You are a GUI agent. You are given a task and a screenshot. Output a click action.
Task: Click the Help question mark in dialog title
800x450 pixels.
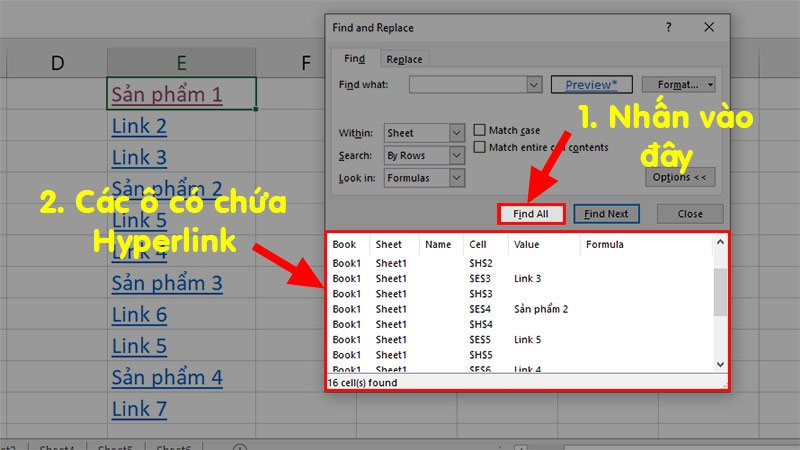pos(664,28)
